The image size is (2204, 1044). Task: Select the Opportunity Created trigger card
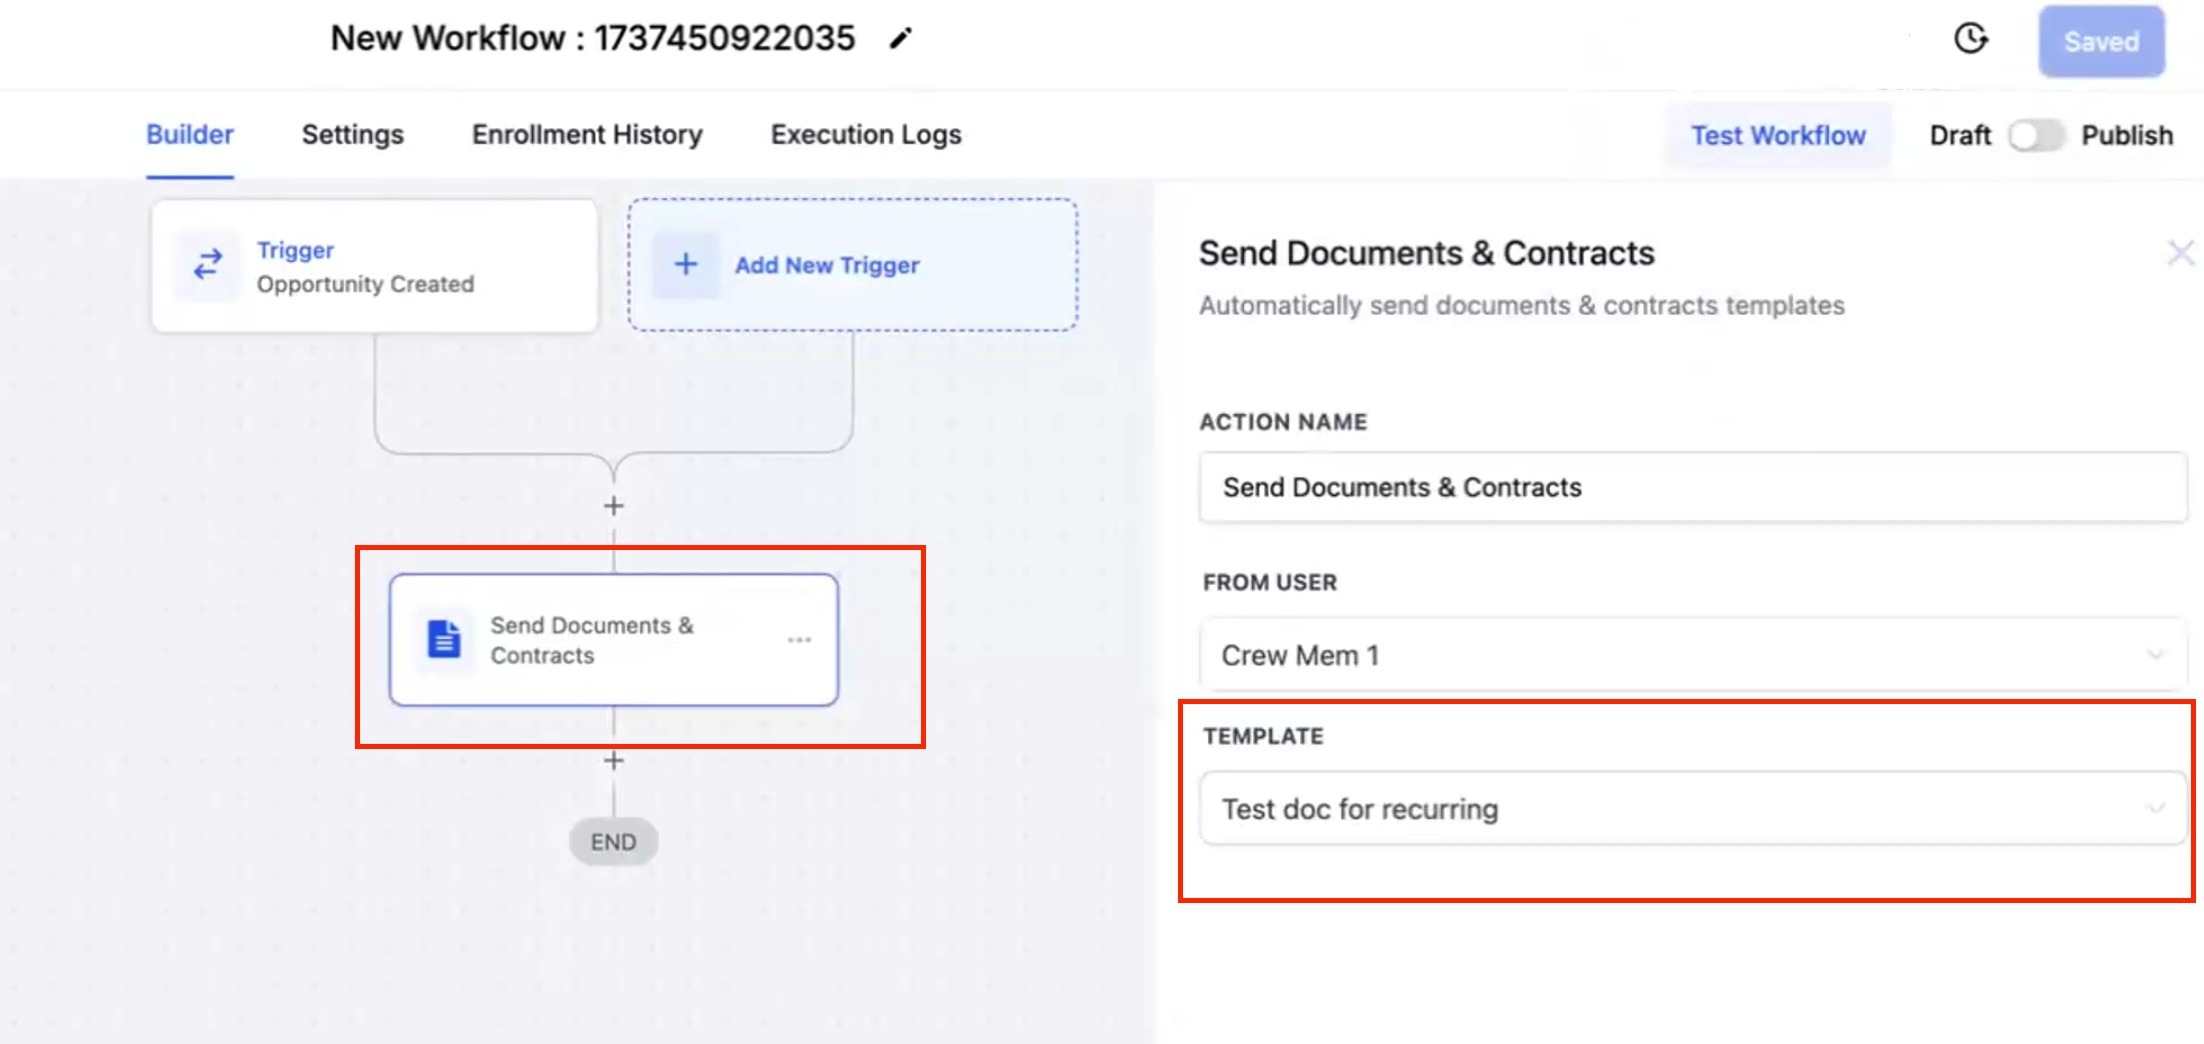pyautogui.click(x=375, y=266)
